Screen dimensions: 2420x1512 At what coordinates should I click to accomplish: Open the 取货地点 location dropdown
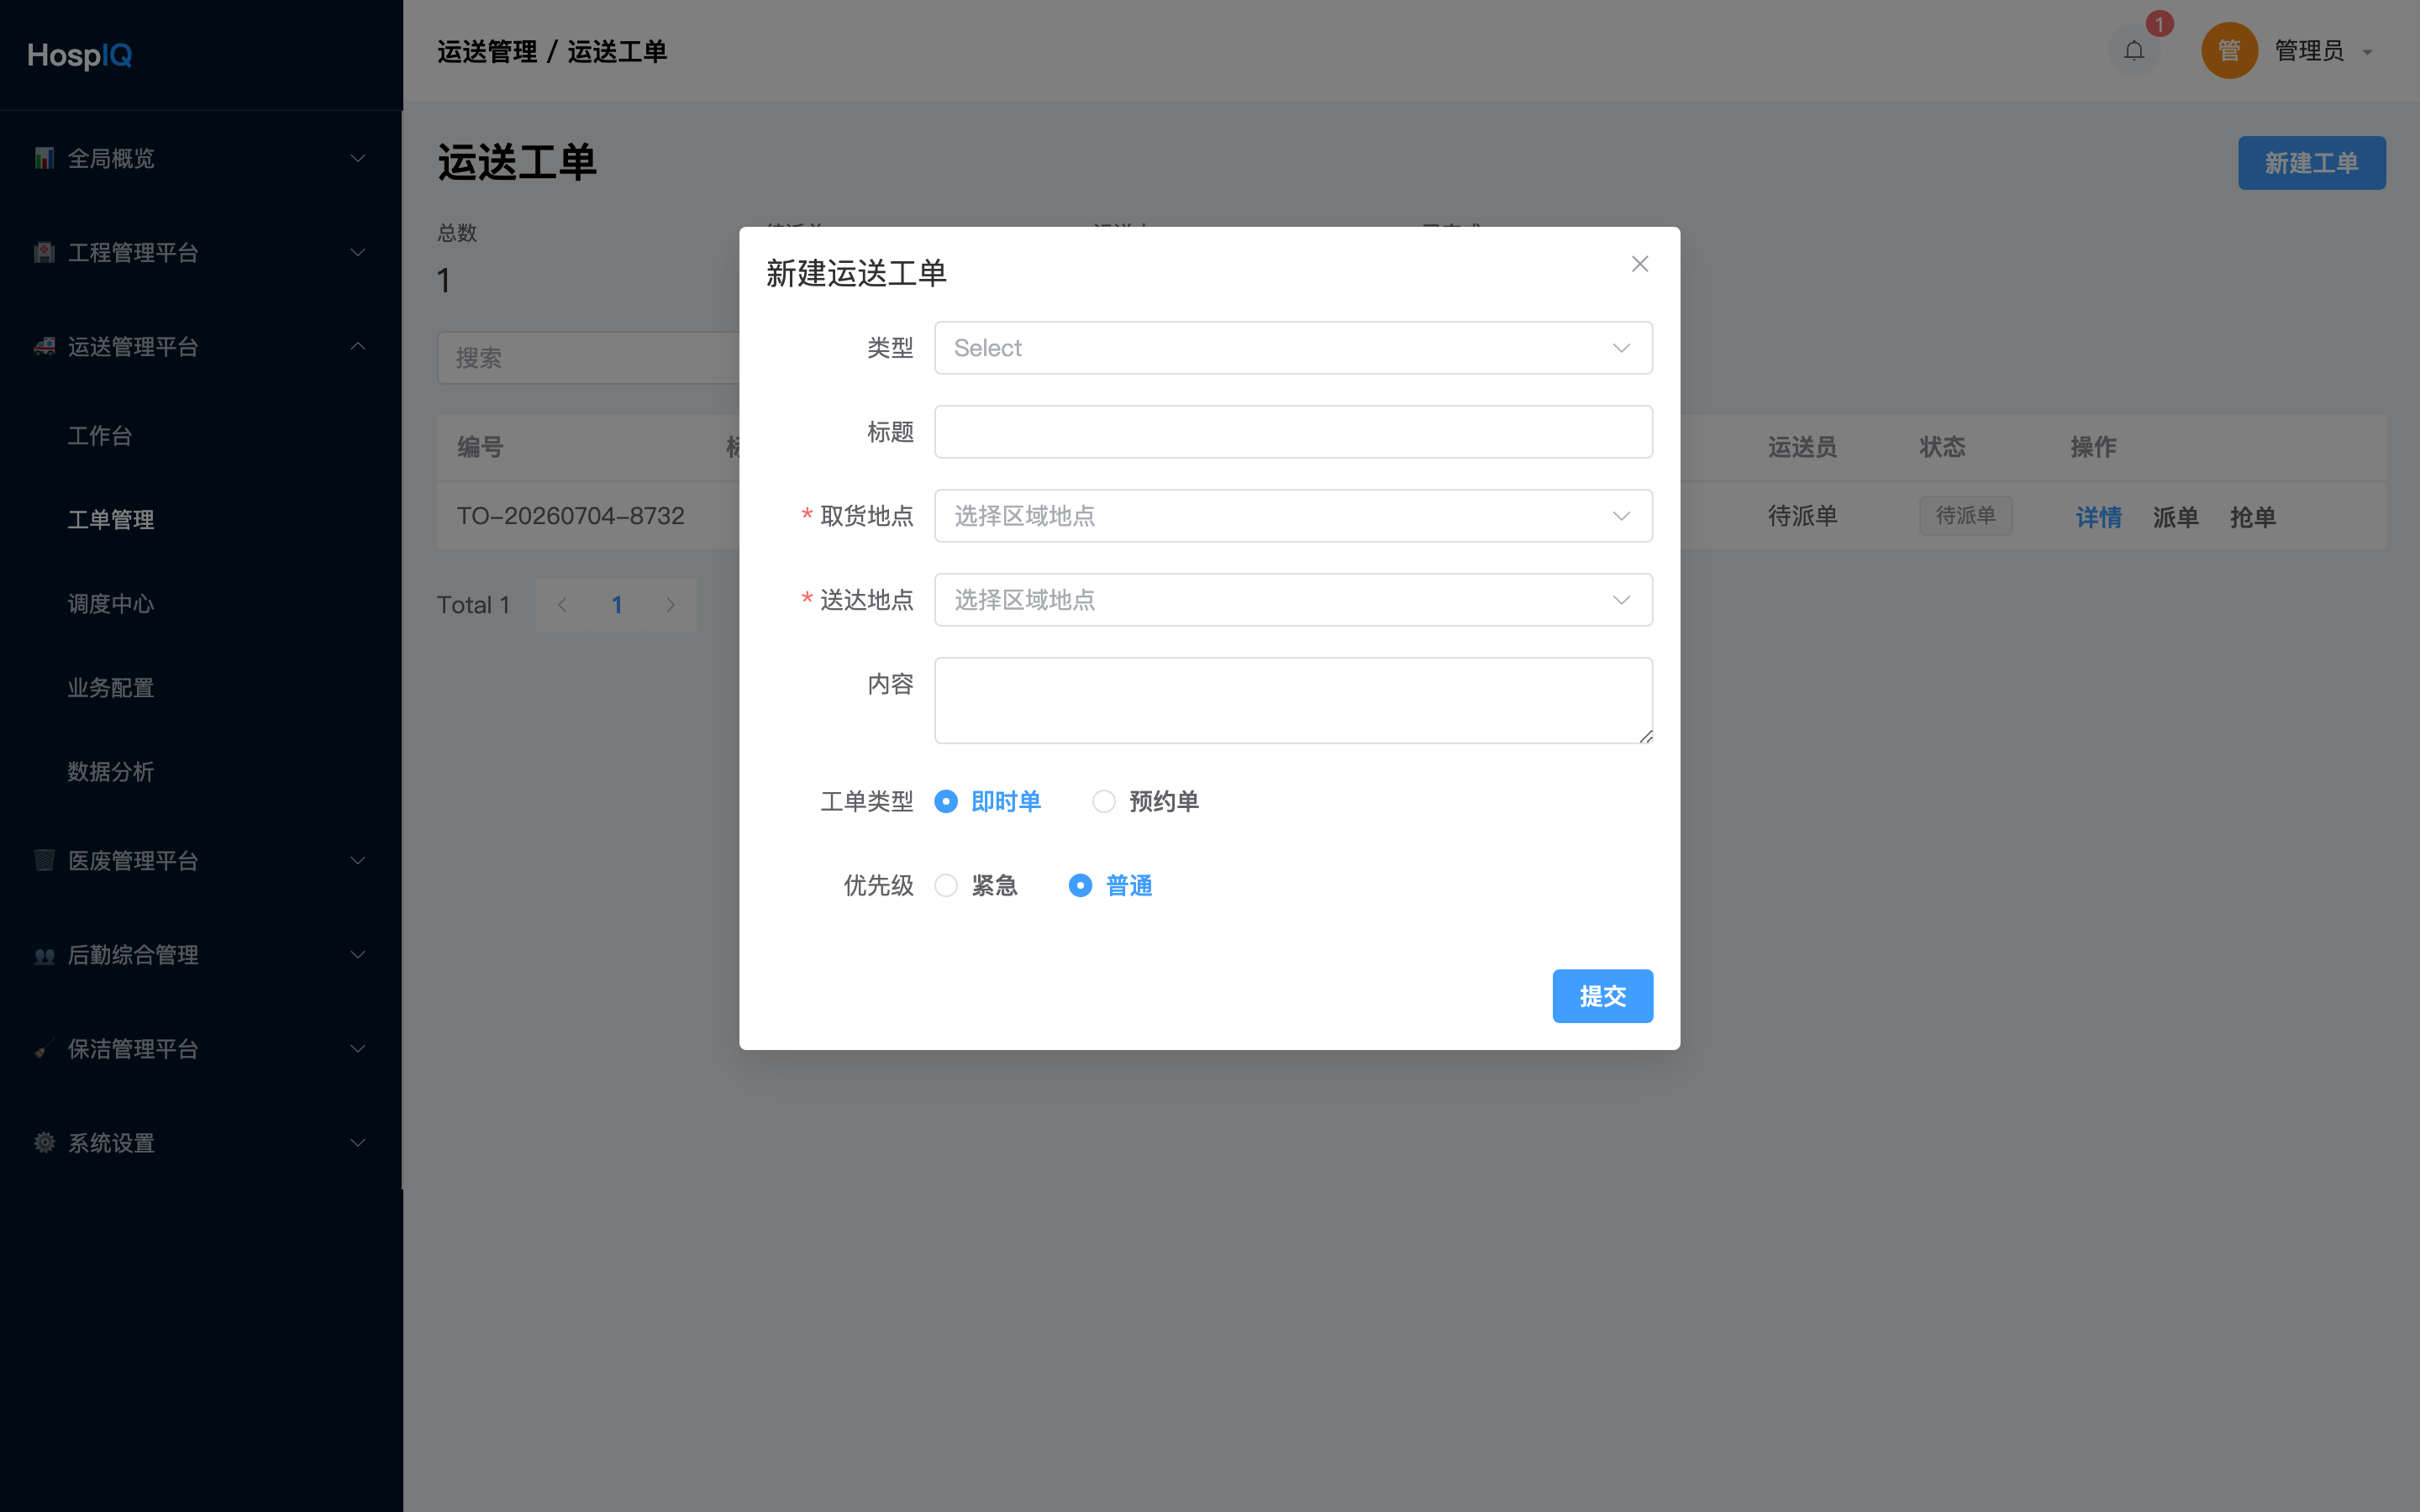[1293, 516]
